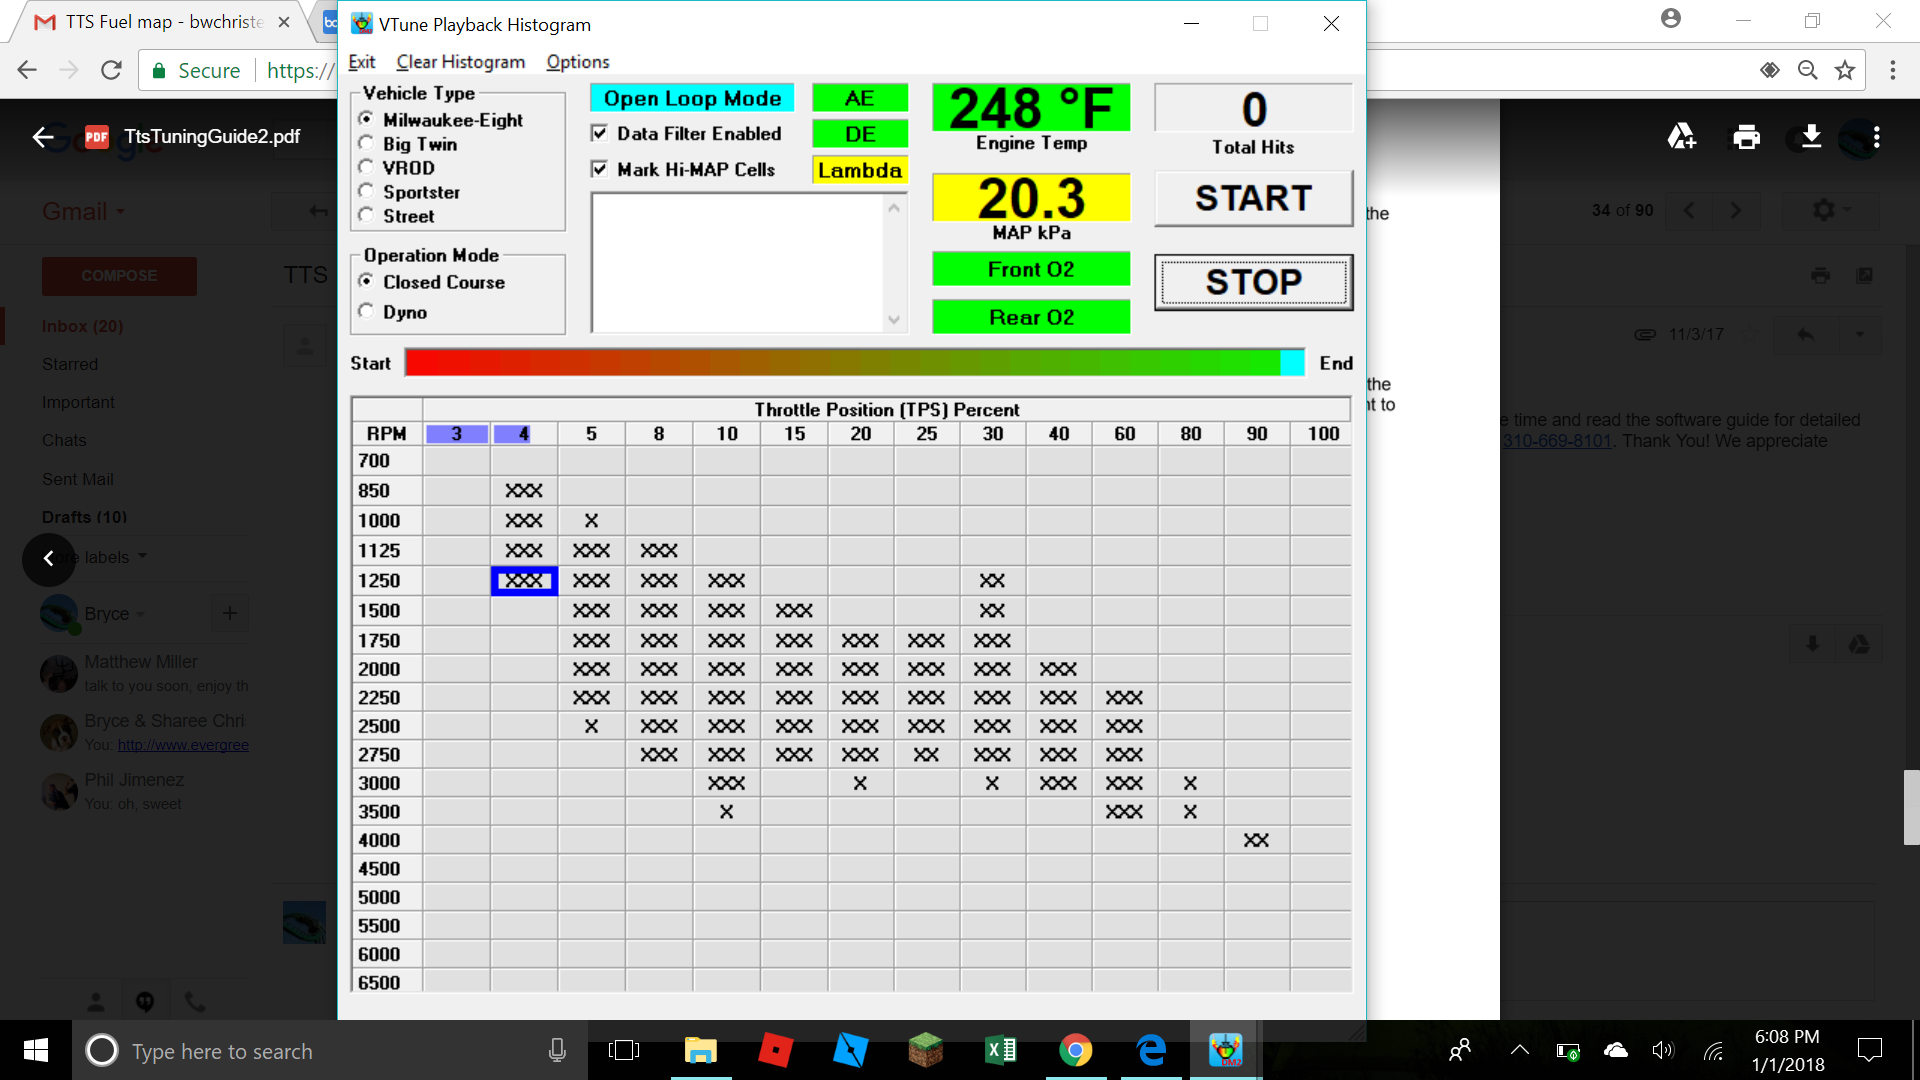Uncheck Data Filter Enabled
Image resolution: width=1920 pixels, height=1080 pixels.
click(599, 133)
